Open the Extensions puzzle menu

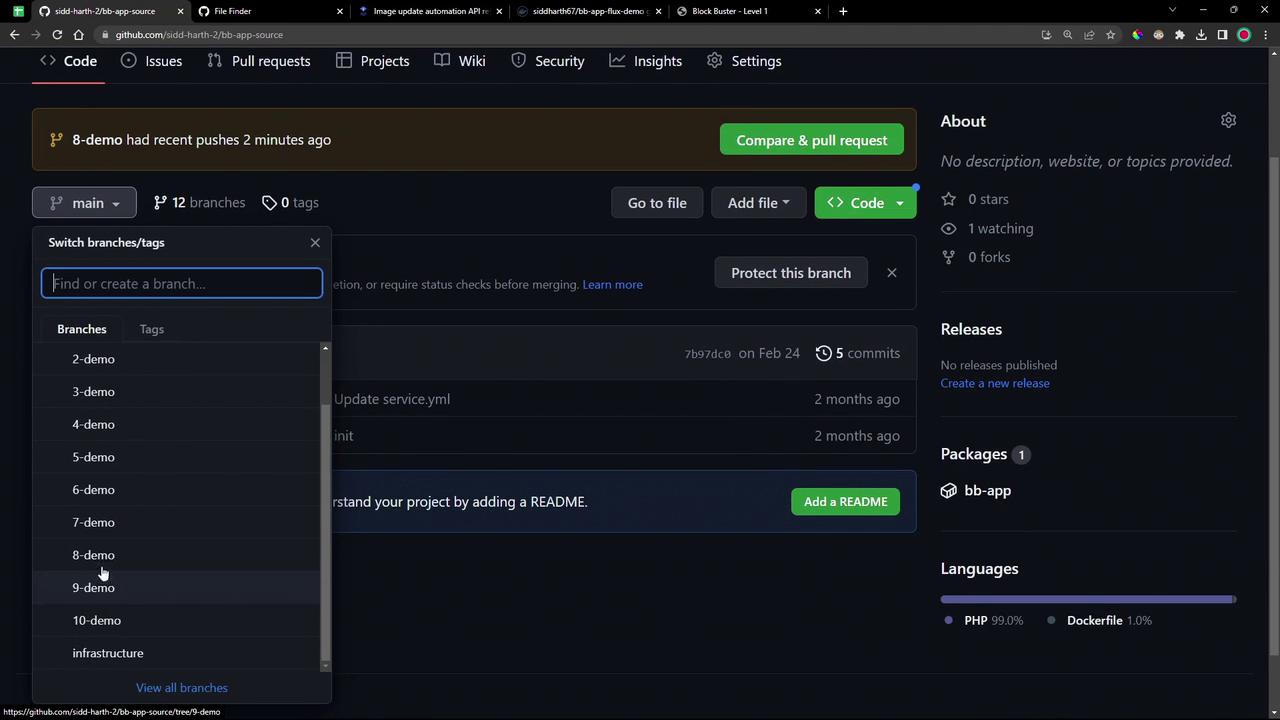(x=1180, y=35)
